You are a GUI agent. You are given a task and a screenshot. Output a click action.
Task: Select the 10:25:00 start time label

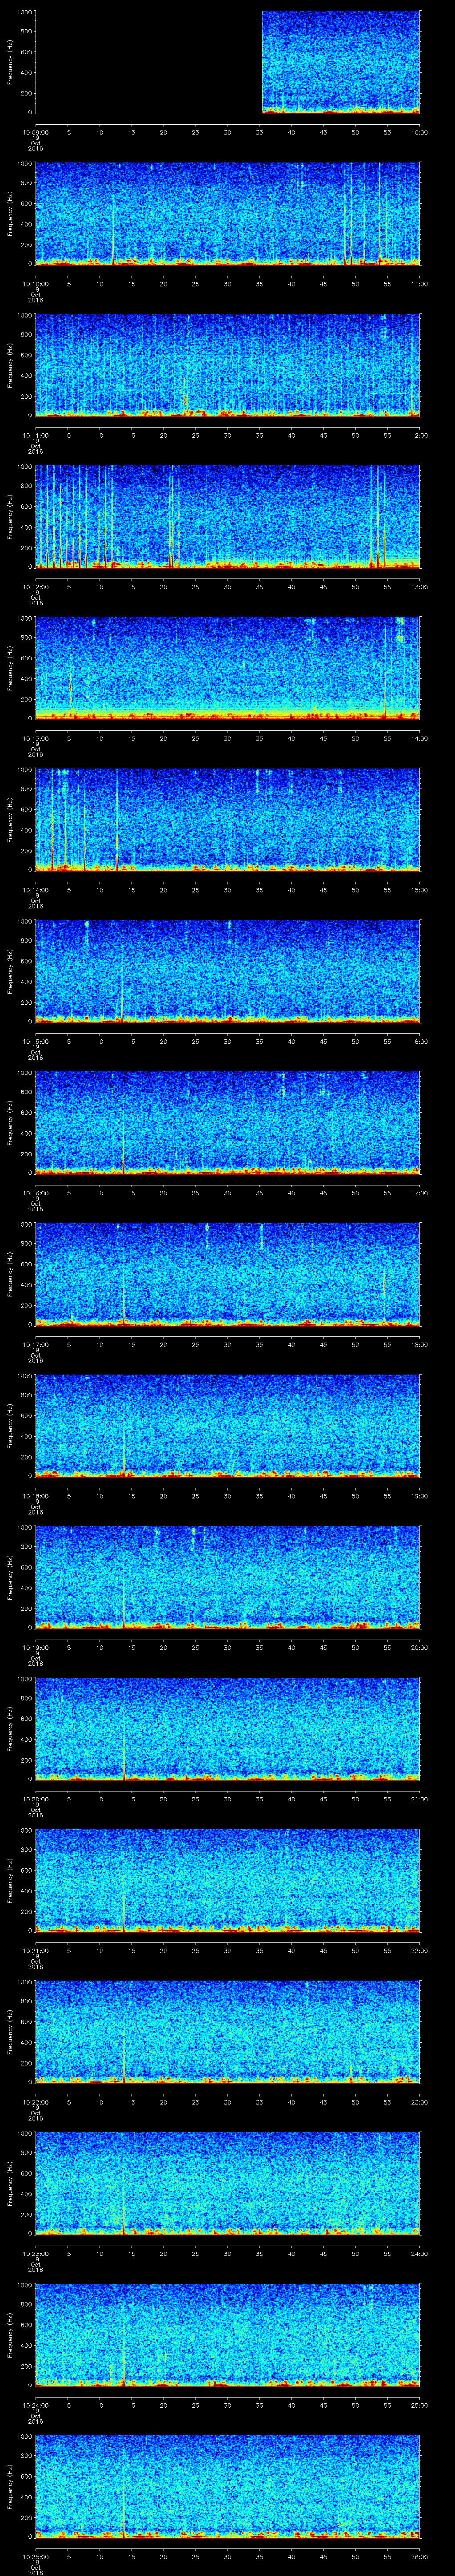coord(35,2556)
